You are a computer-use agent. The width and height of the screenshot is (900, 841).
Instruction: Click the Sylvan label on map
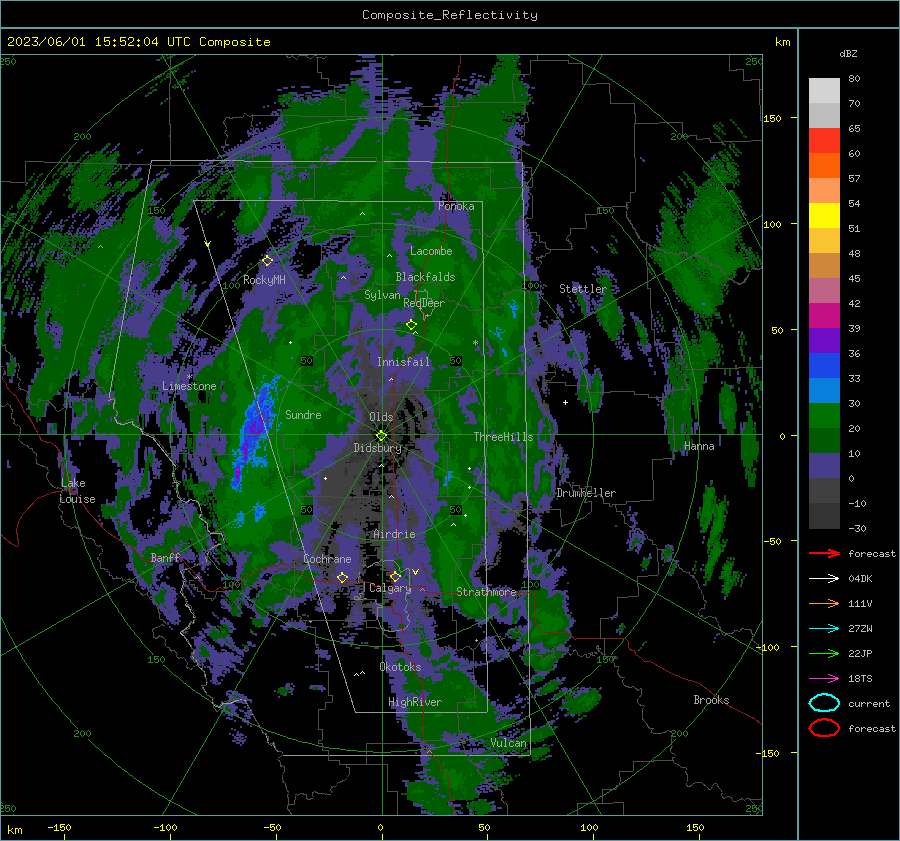click(x=382, y=295)
